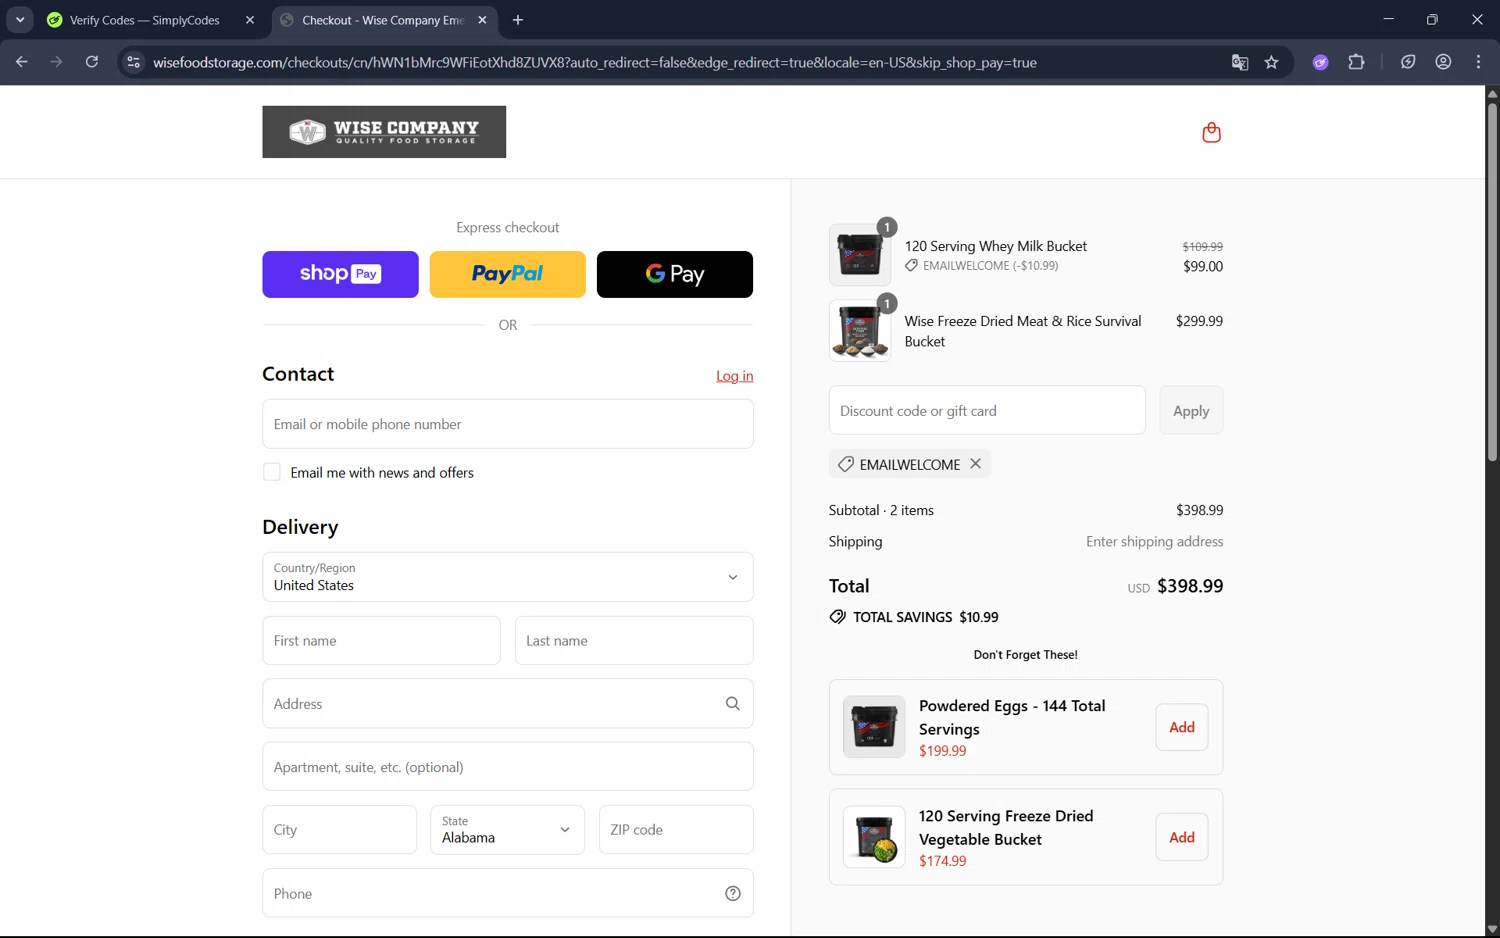
Task: Click the Log in link
Action: (x=734, y=376)
